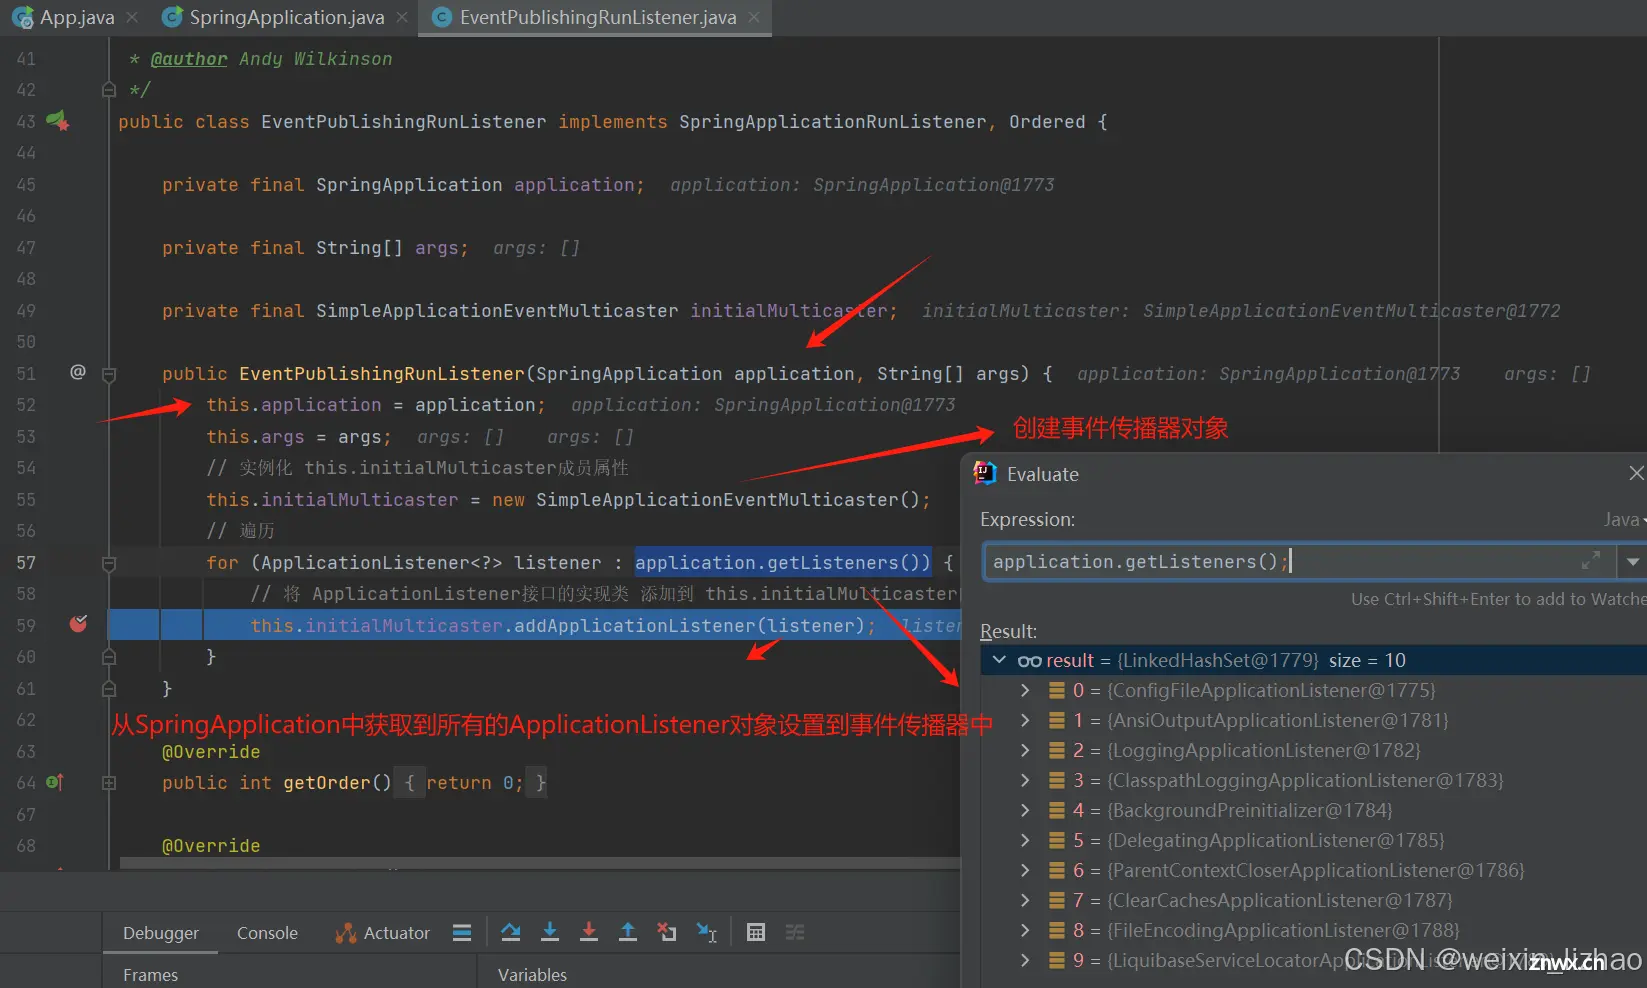
Task: Collapse the code fold at line 42
Action: [109, 90]
